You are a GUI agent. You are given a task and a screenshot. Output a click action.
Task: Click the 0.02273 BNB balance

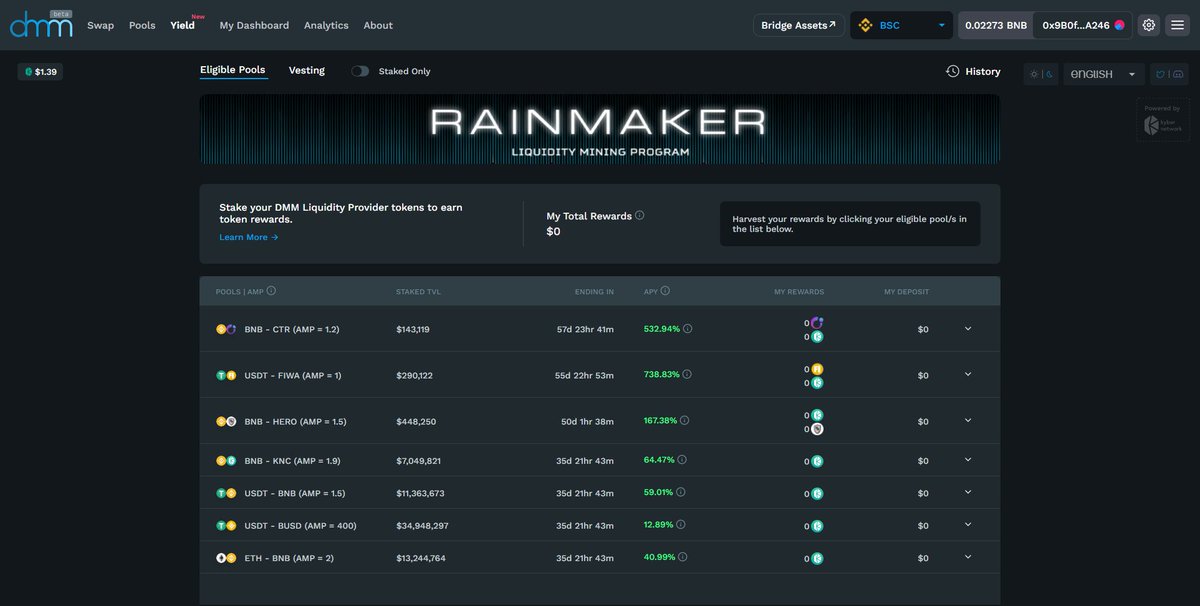[x=996, y=25]
